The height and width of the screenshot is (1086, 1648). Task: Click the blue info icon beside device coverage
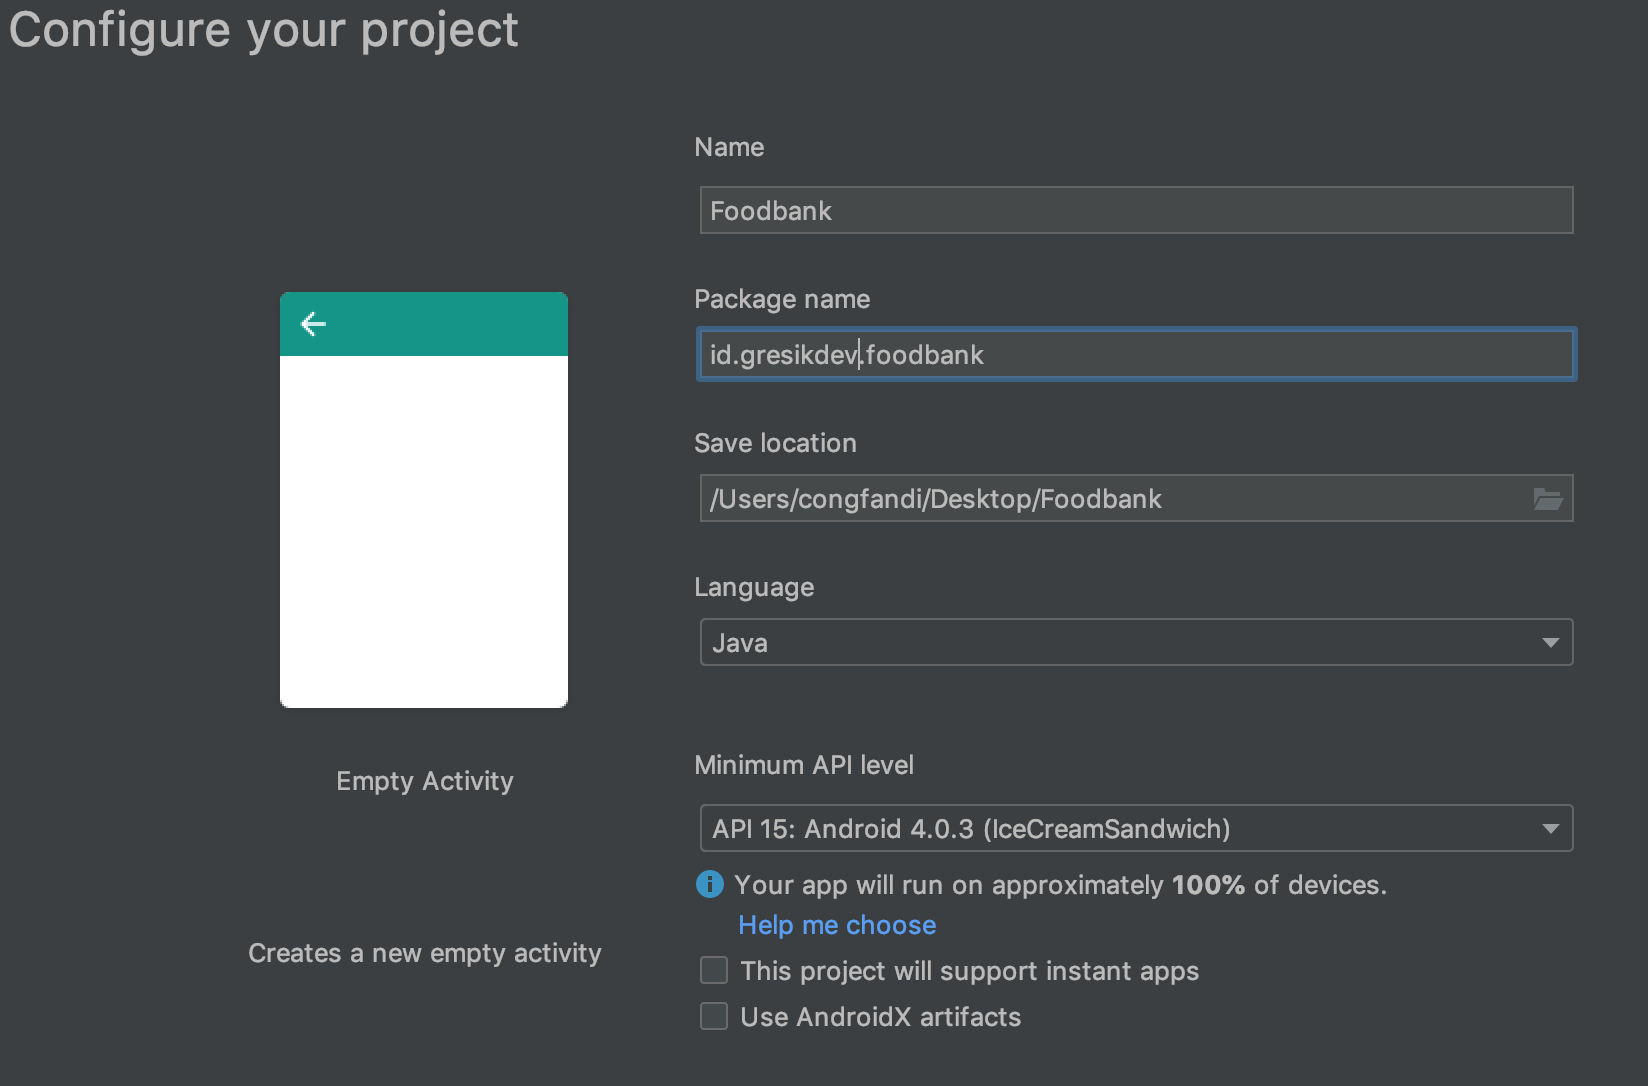[709, 884]
